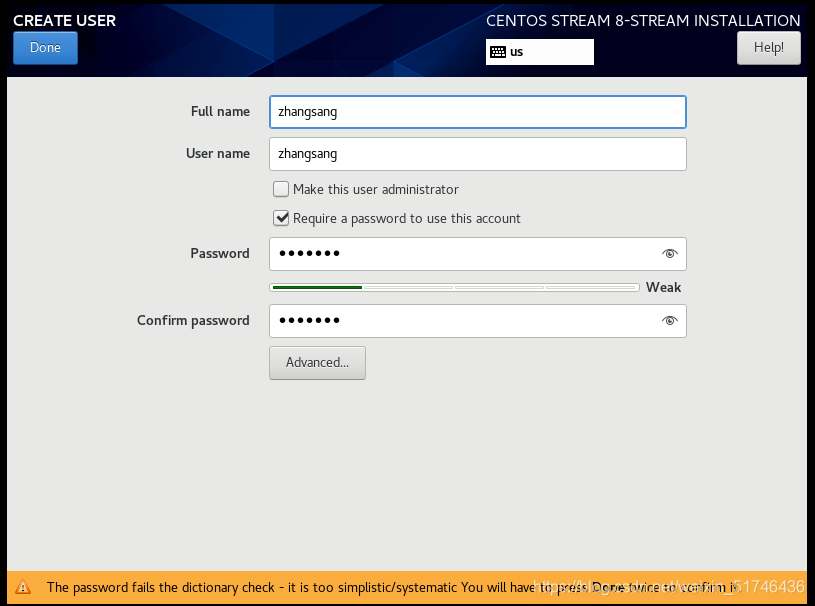Click the us keyboard layout indicator
This screenshot has width=815, height=606.
540,52
